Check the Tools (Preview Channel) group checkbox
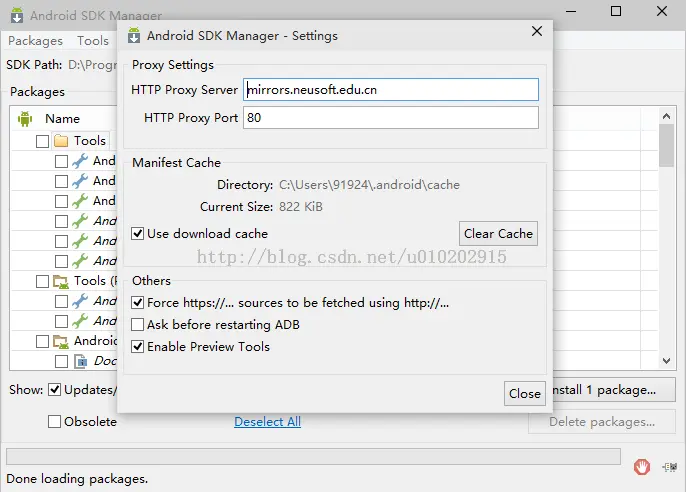 click(x=42, y=281)
